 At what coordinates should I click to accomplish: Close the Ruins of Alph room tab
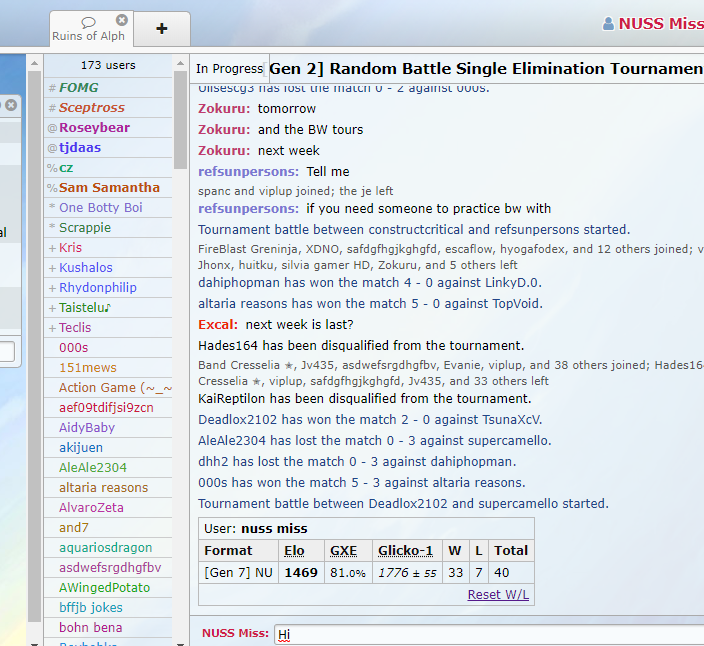[122, 20]
